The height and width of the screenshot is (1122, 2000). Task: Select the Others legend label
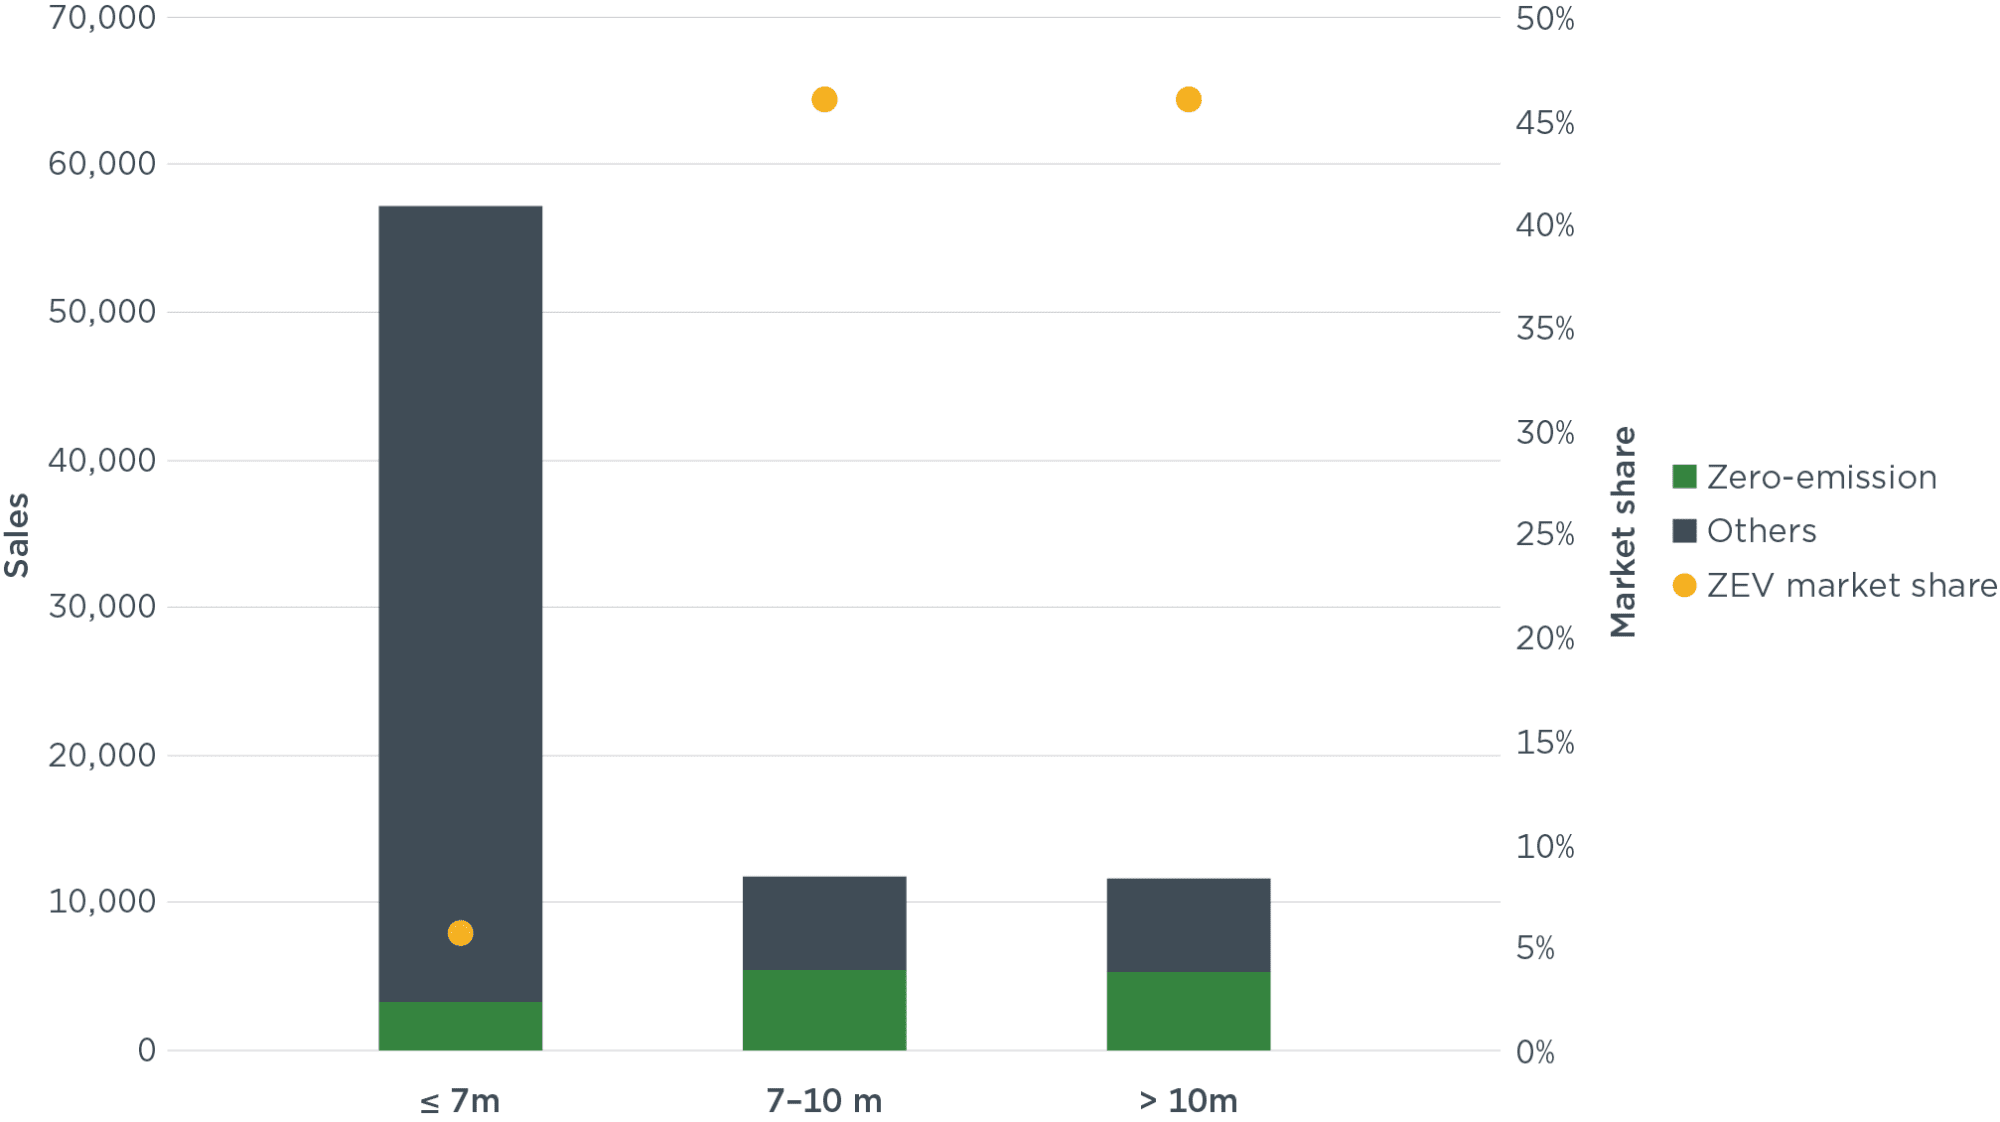(1761, 531)
